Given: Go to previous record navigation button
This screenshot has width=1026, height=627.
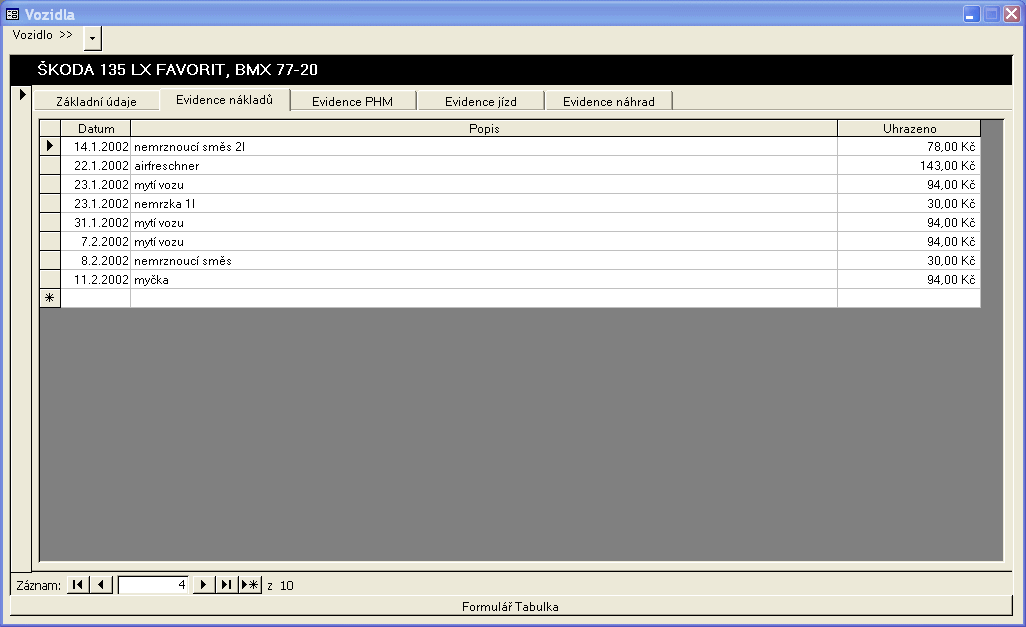Looking at the screenshot, I should pyautogui.click(x=102, y=585).
